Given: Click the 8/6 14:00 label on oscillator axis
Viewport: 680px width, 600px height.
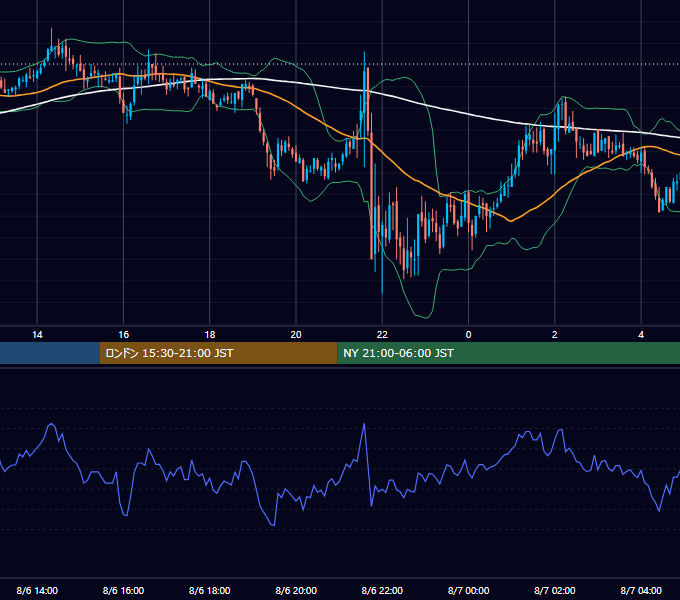Looking at the screenshot, I should tap(37, 590).
